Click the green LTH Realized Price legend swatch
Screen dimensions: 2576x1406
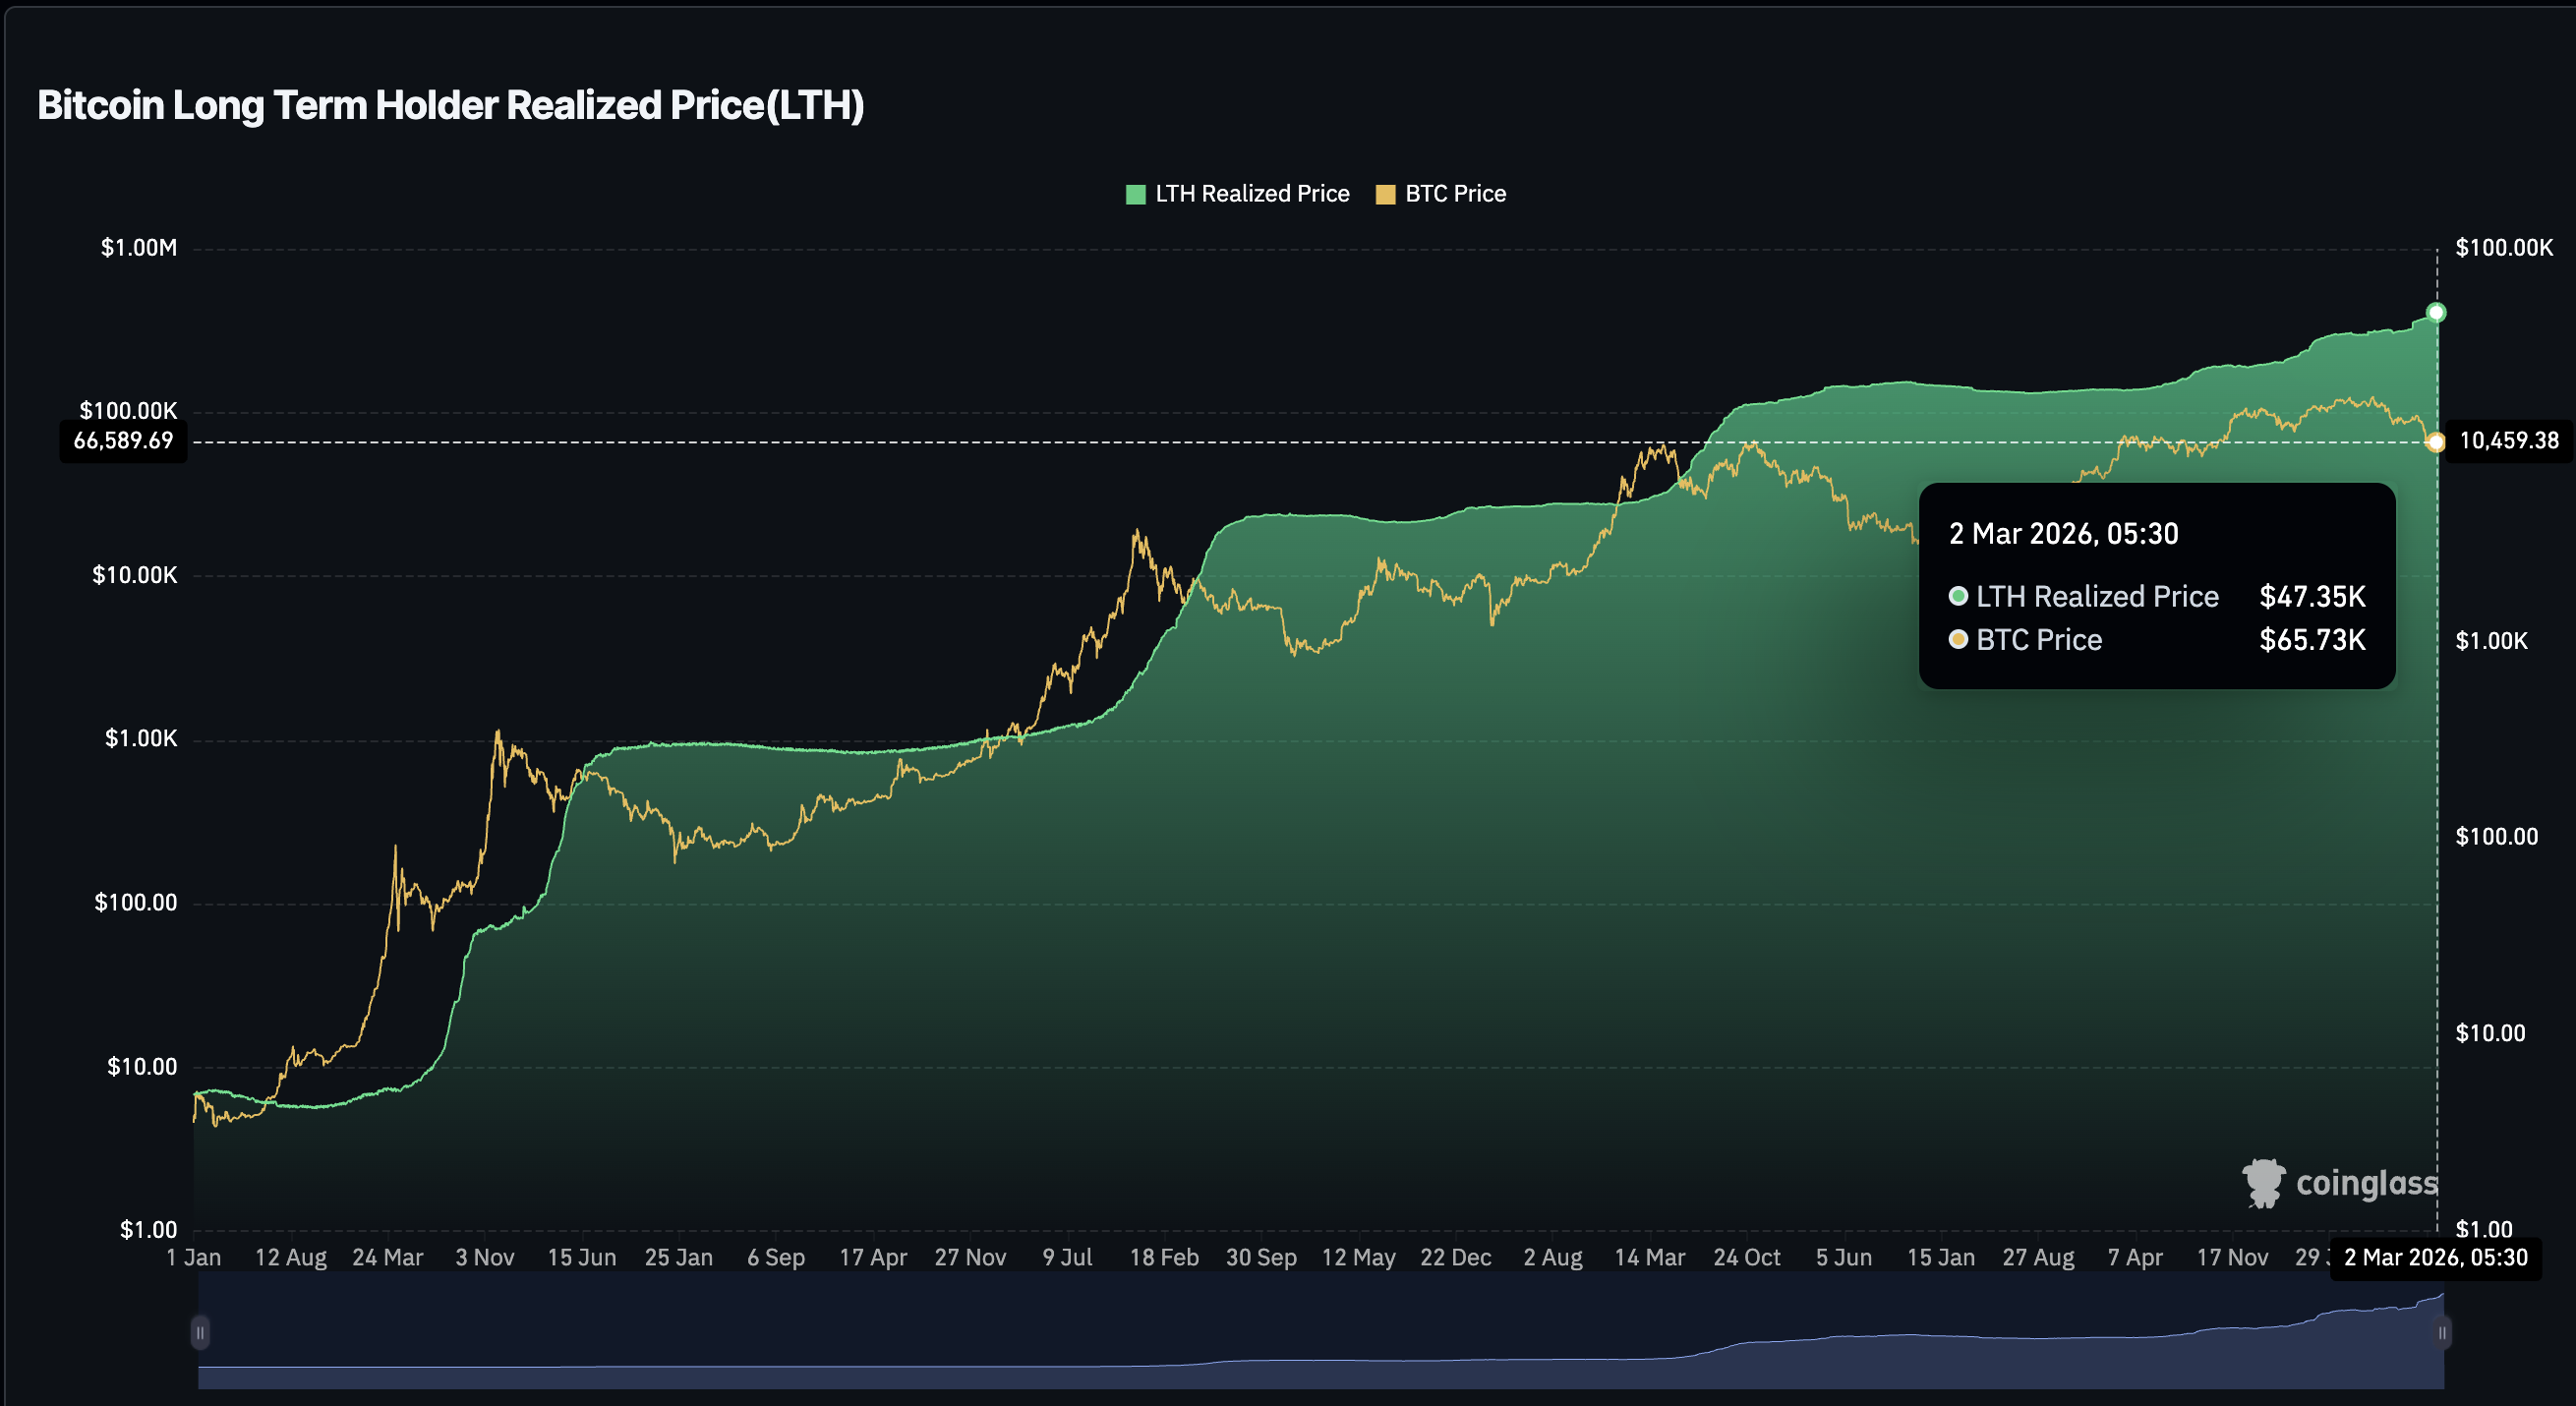coord(1135,195)
